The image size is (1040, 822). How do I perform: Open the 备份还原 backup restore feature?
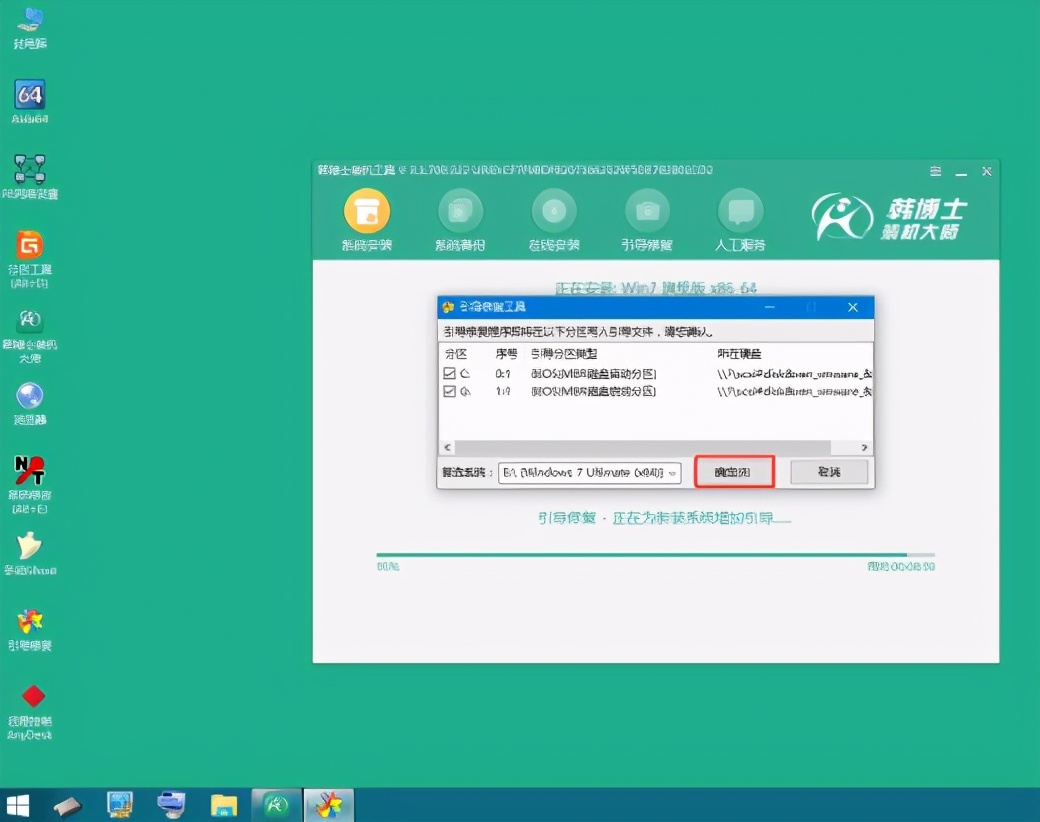pyautogui.click(x=460, y=212)
